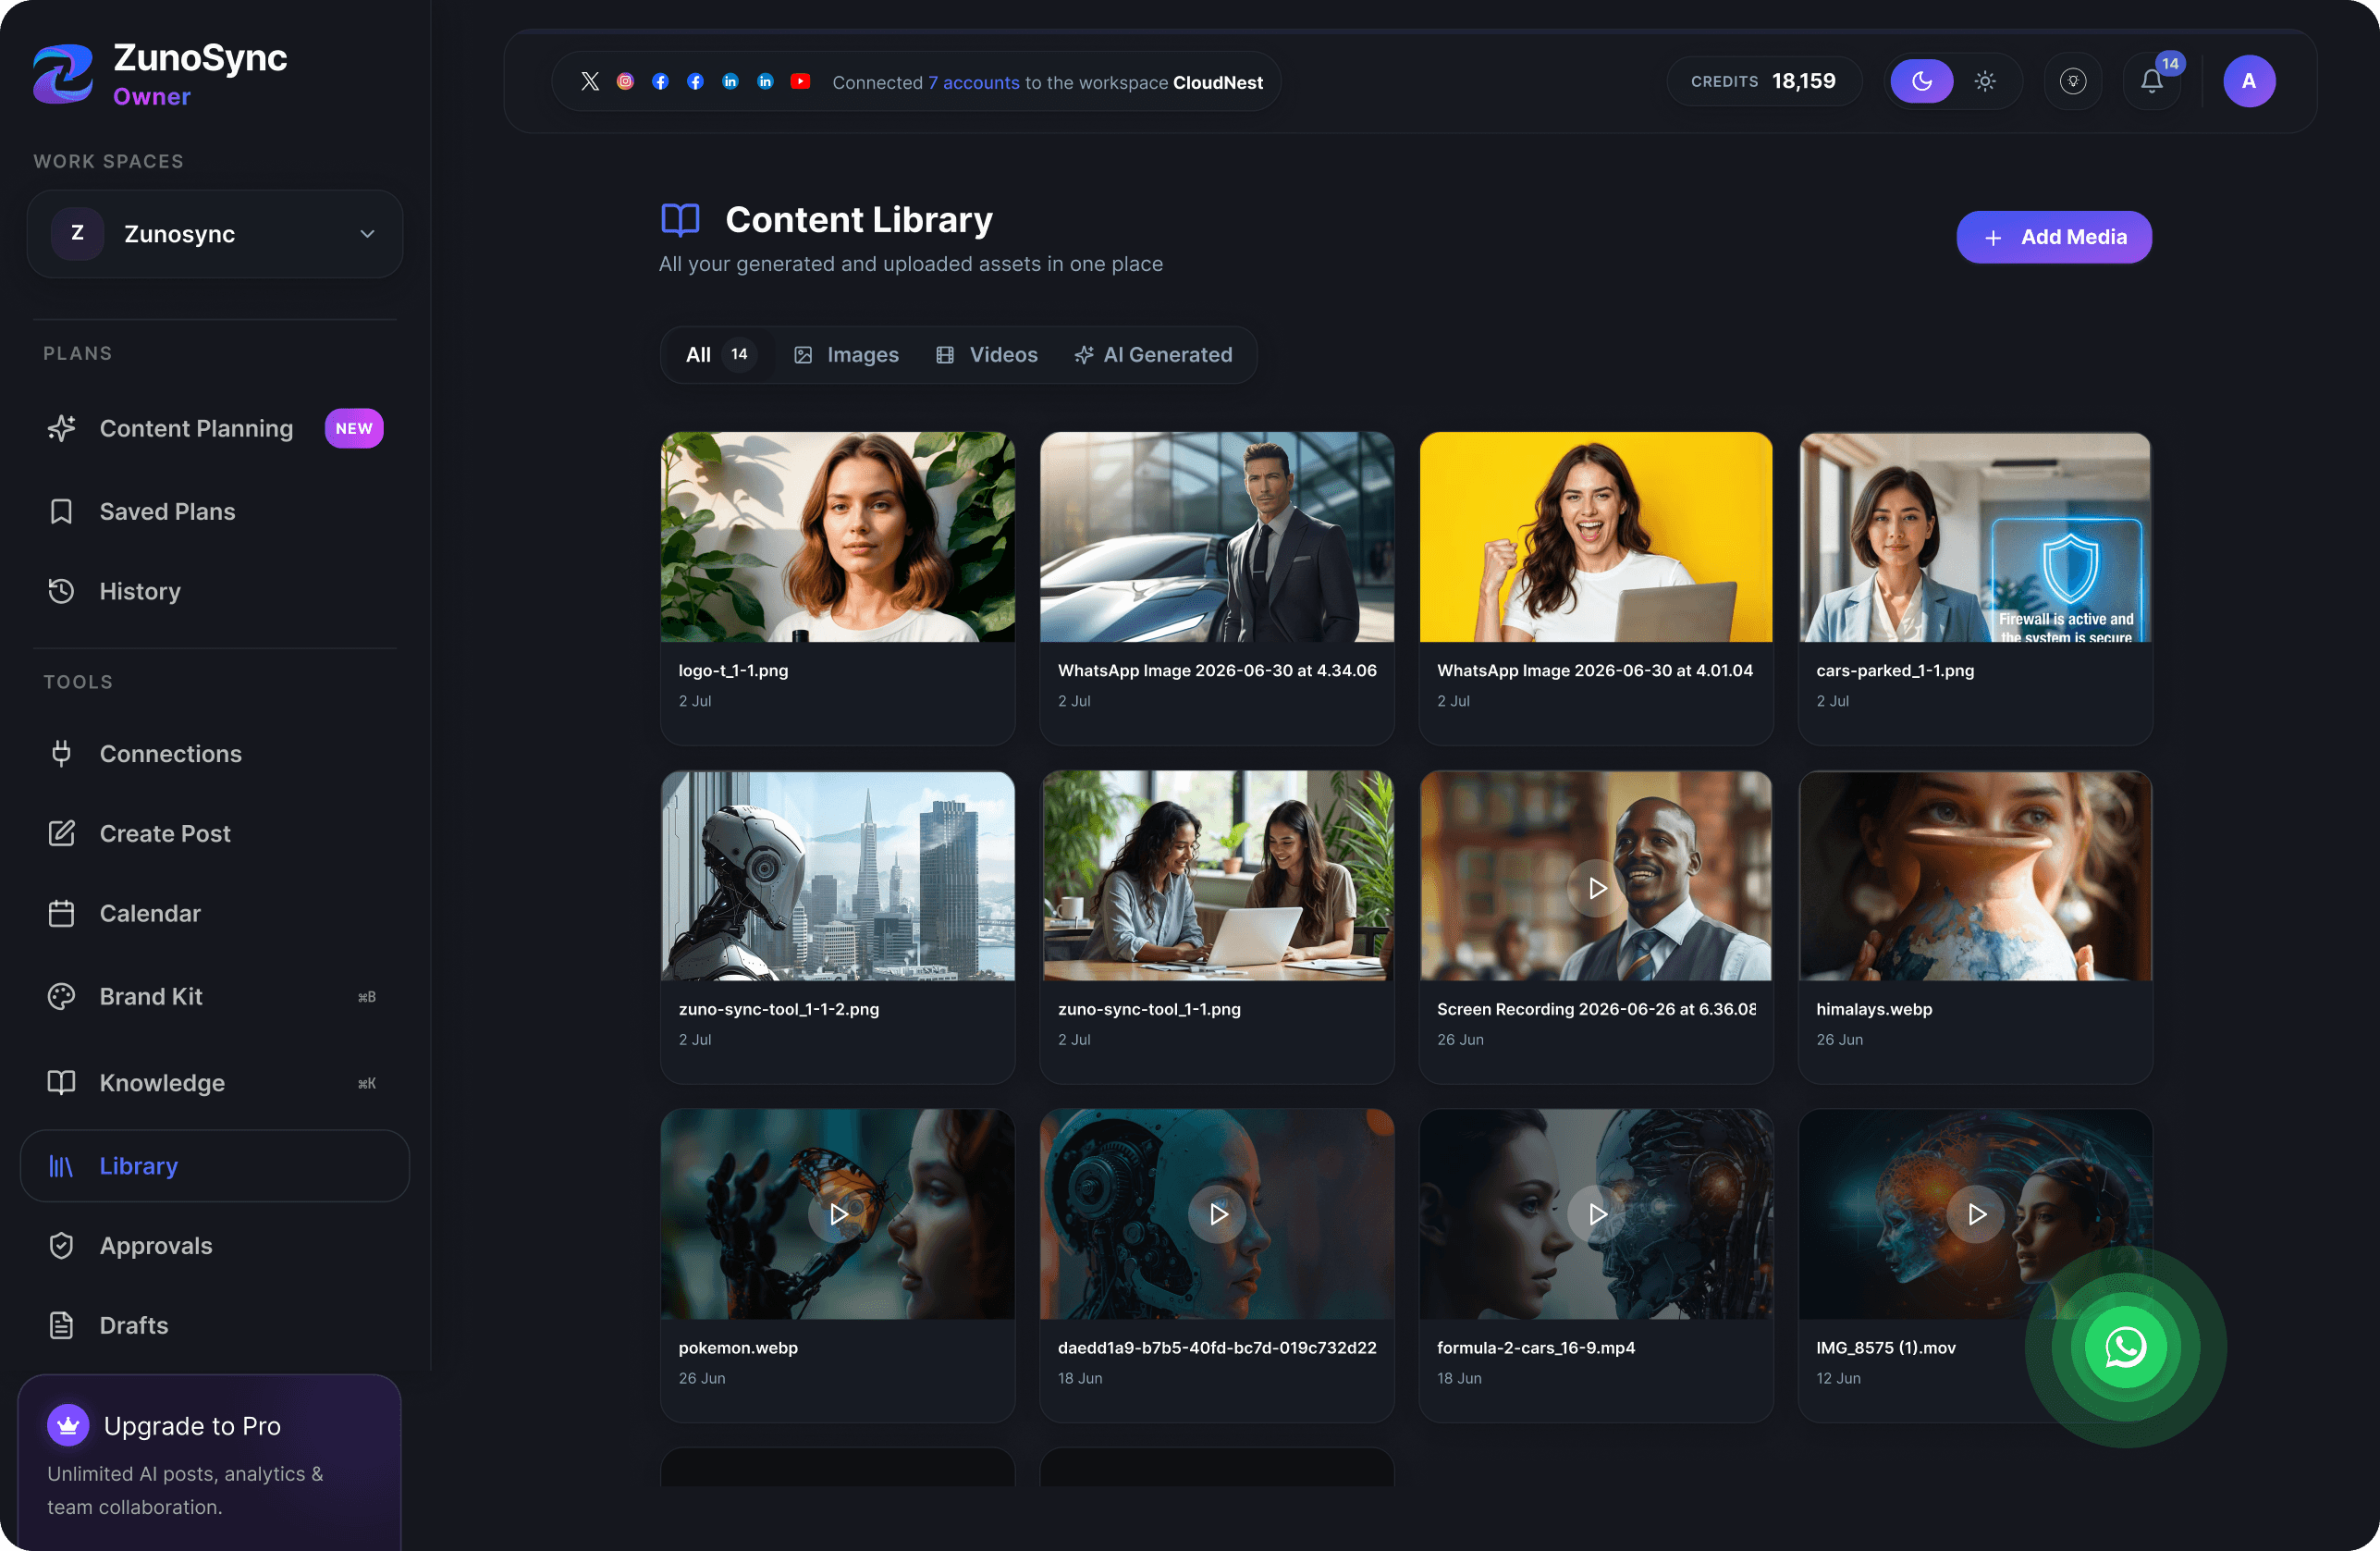
Task: Play the formula-2-cars_16-9.mp4 video
Action: click(1596, 1214)
